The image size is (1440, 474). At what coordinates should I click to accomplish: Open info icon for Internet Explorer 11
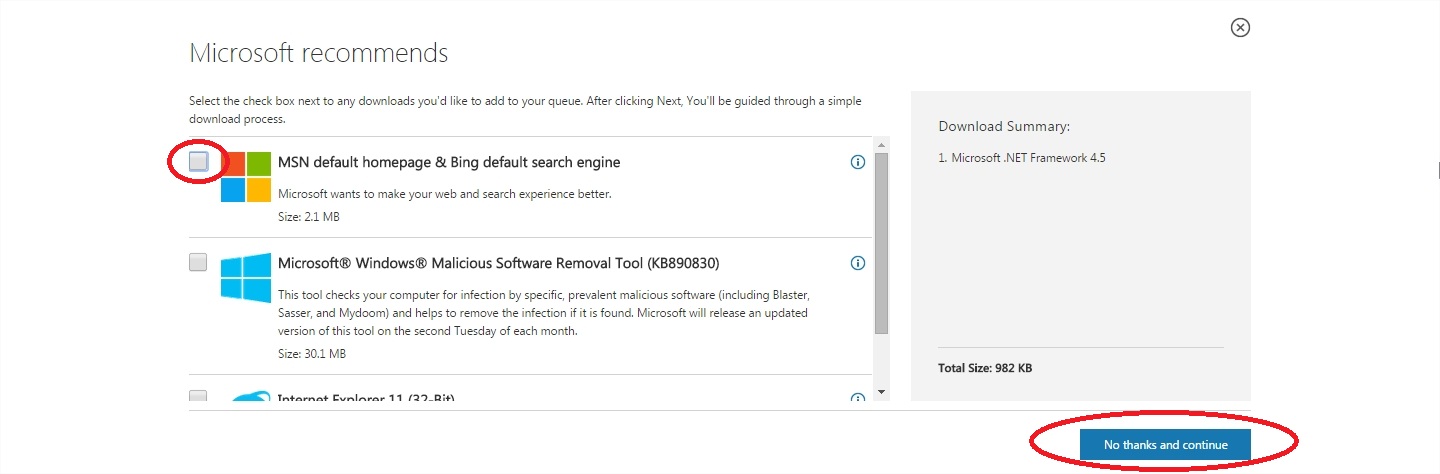(x=857, y=399)
